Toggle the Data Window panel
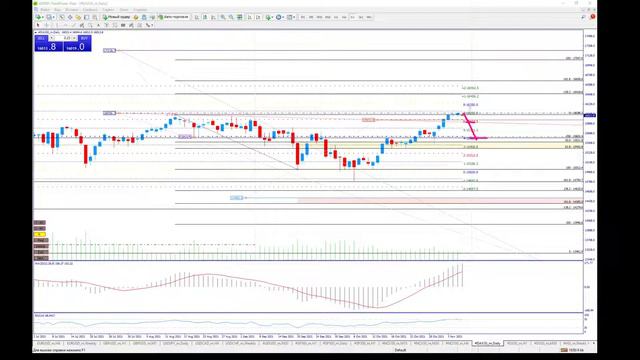The image size is (640, 360). 70,17
